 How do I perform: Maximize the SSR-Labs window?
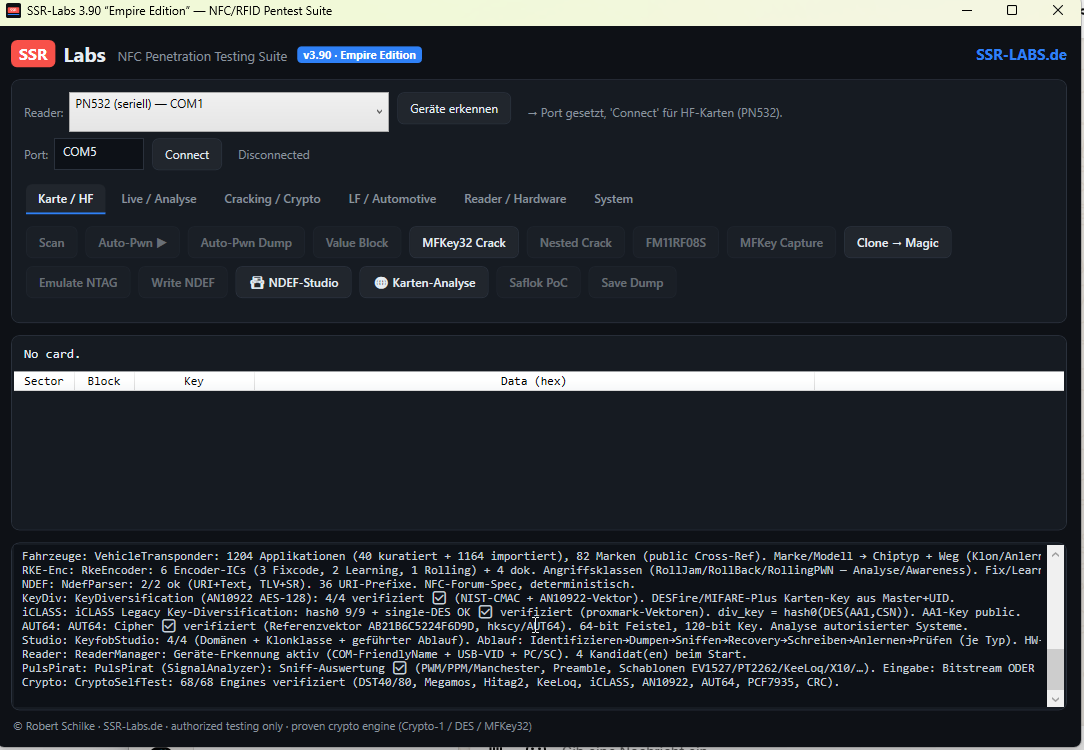1012,10
